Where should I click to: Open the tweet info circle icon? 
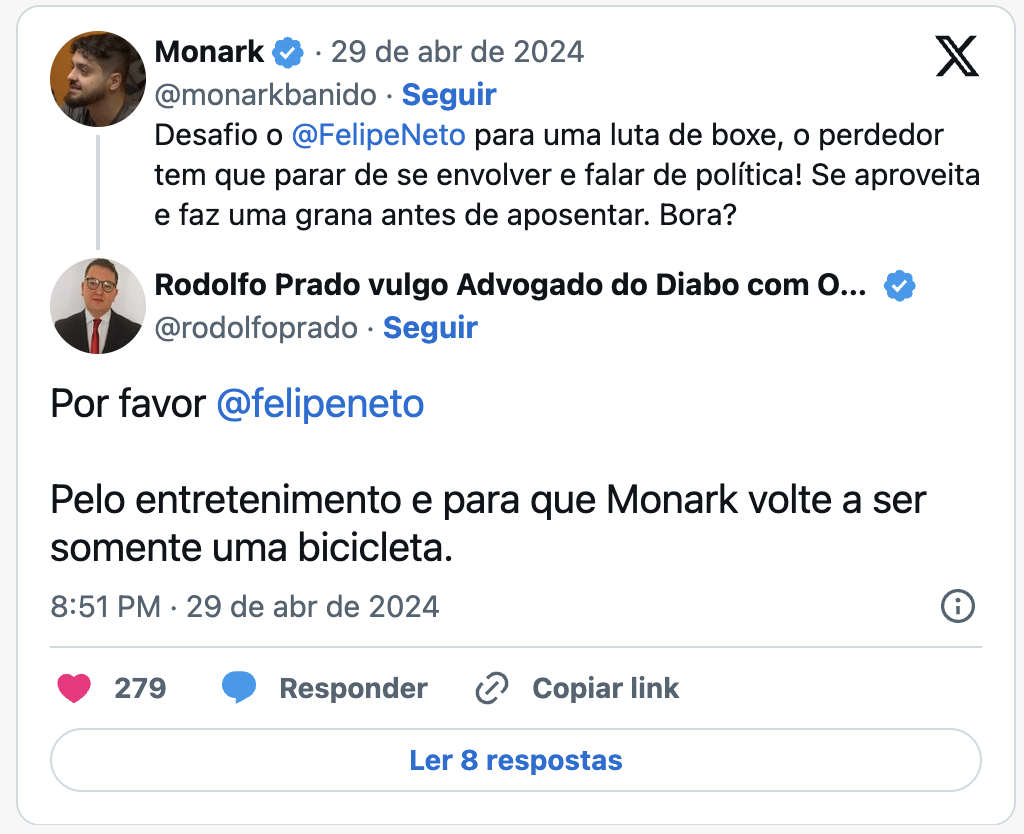(957, 606)
